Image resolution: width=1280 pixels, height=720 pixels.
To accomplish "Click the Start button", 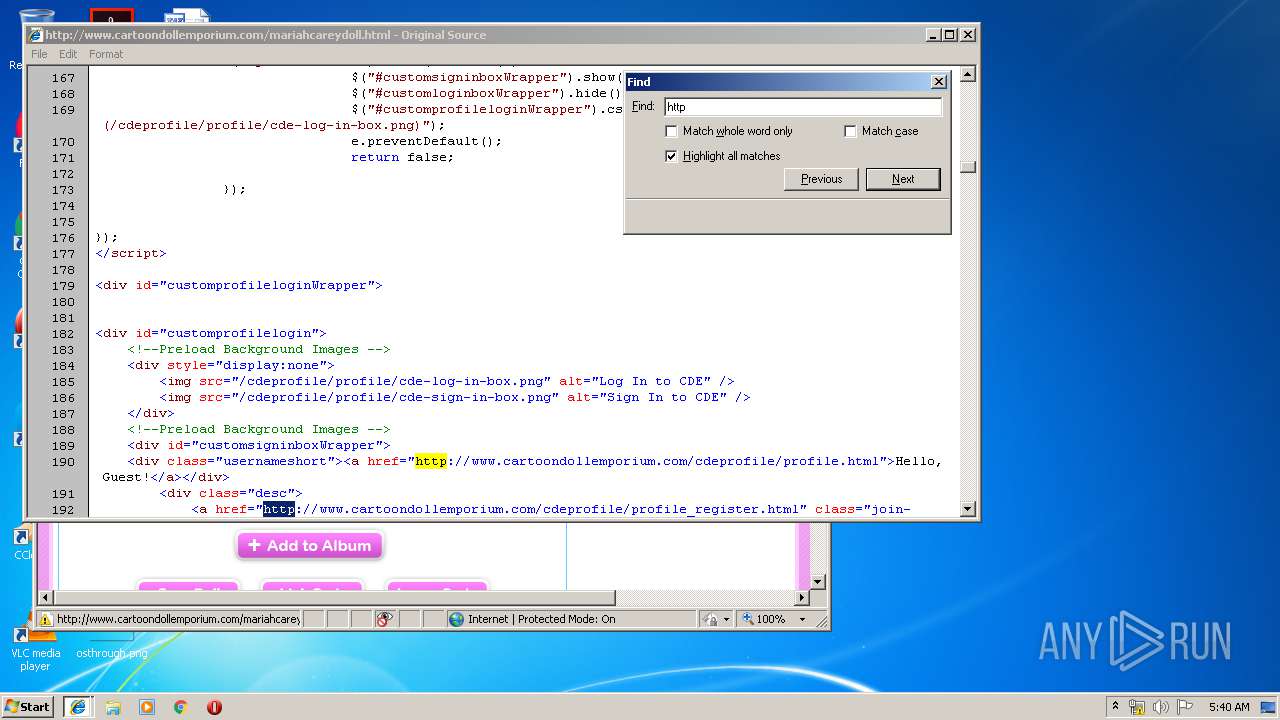I will pos(27,706).
